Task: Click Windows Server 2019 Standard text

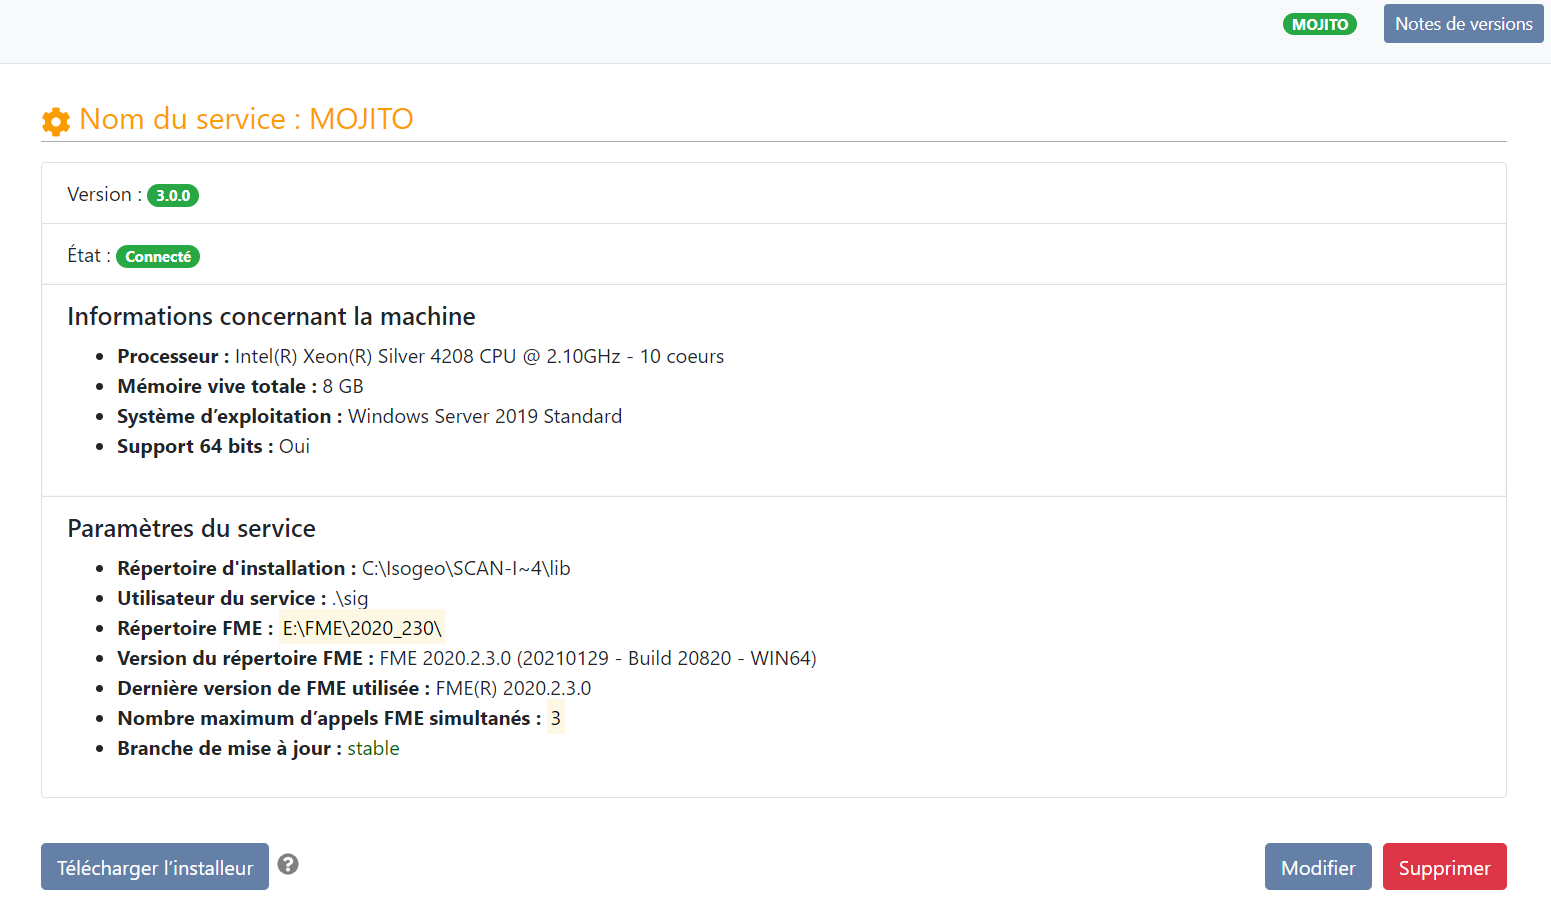Action: click(485, 416)
